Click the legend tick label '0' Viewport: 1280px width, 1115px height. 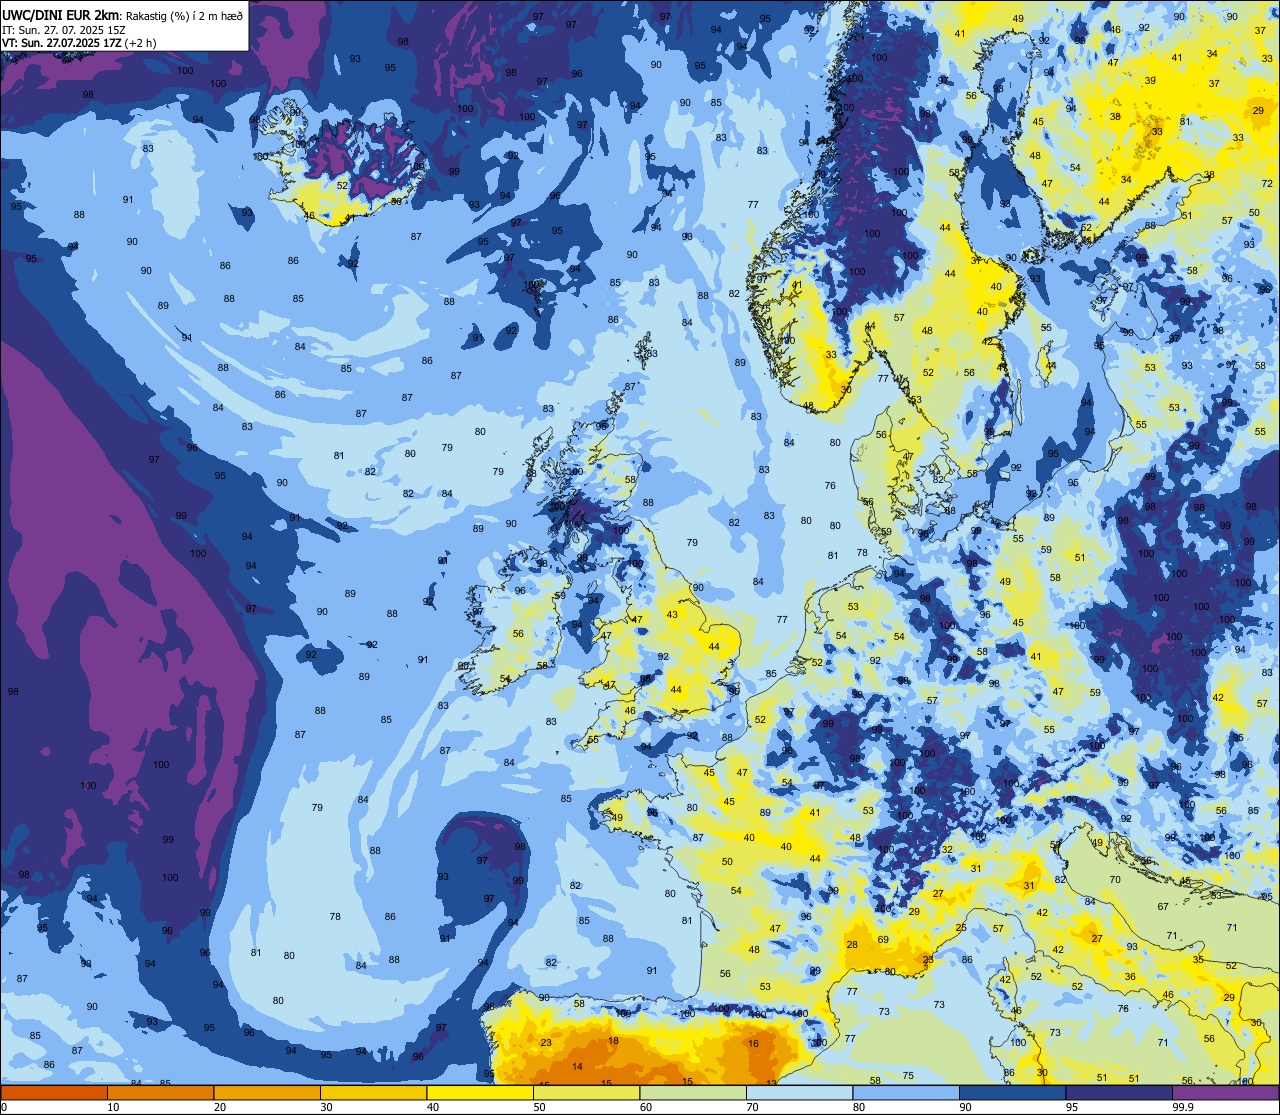(x=3, y=1107)
